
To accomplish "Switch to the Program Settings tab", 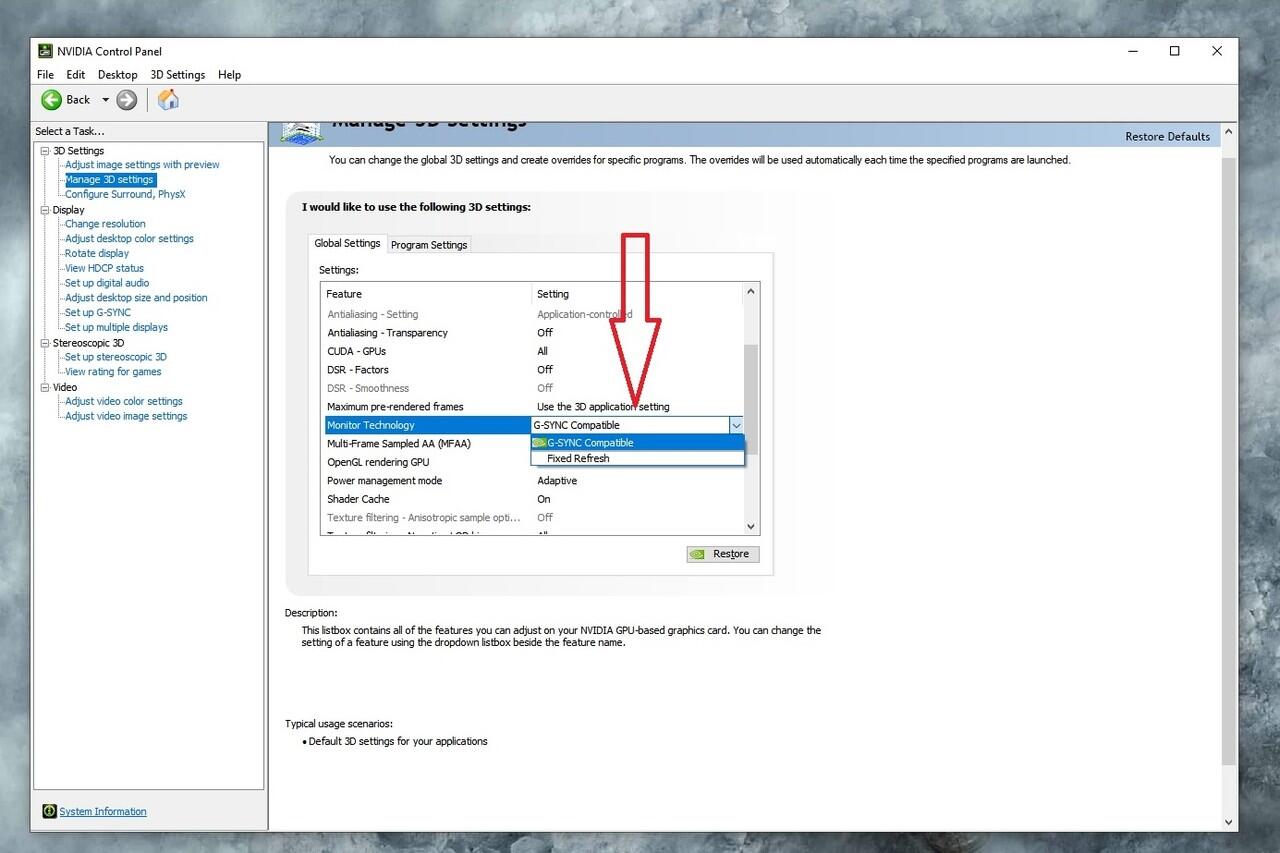I will (429, 245).
